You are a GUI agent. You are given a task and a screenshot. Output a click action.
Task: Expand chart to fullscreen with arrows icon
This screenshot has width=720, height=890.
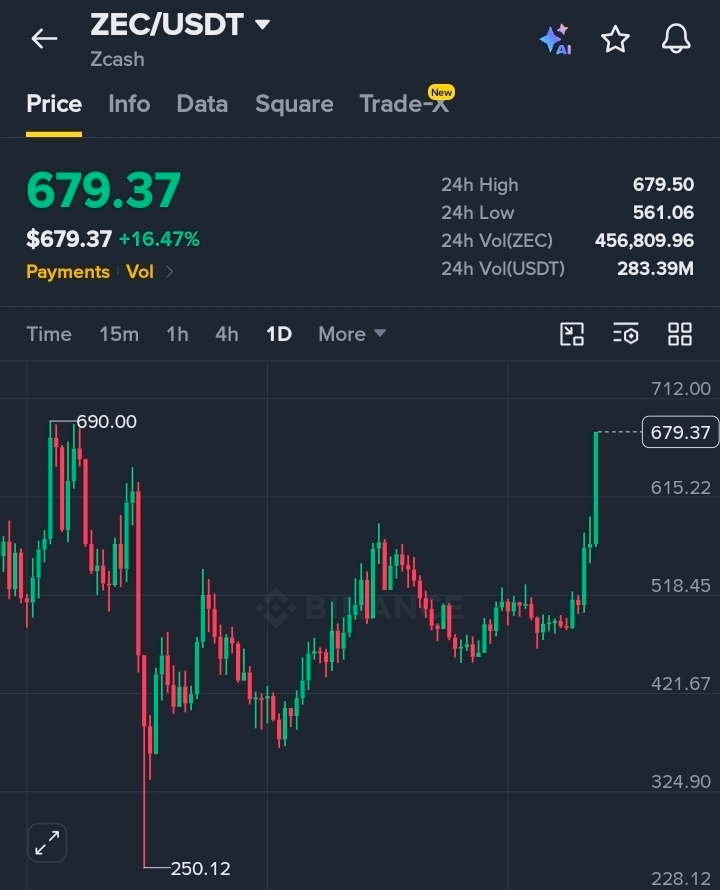tap(47, 842)
